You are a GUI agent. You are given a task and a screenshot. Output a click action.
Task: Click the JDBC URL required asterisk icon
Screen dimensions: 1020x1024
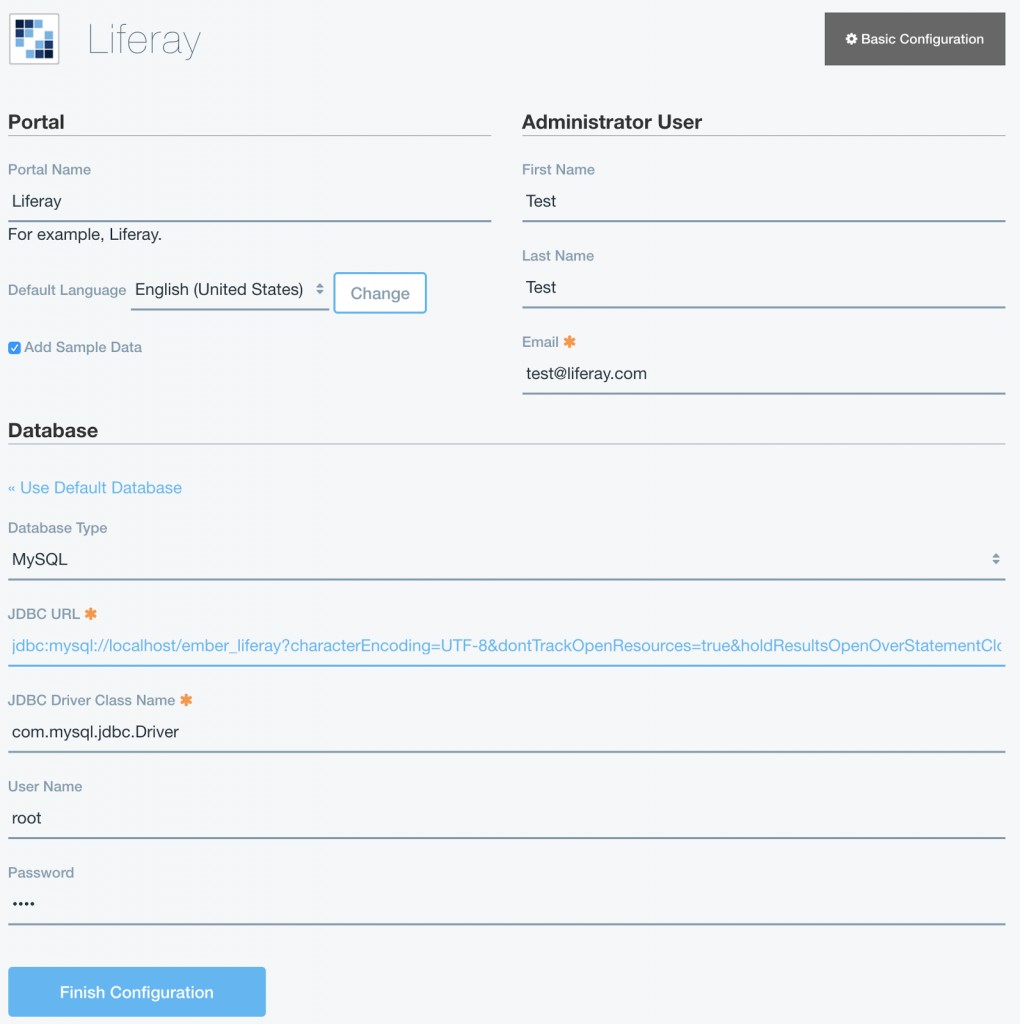point(91,614)
